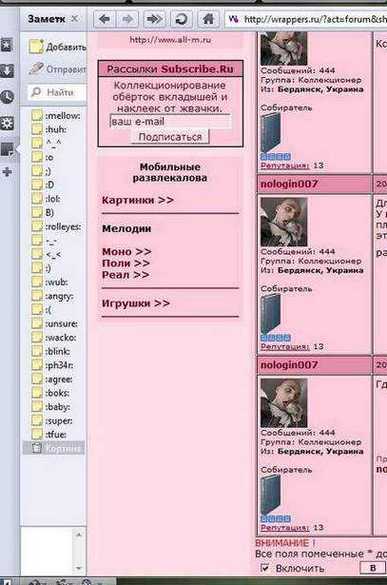Image resolution: width=387 pixels, height=585 pixels.
Task: Open the Downloads panel icon in sidebar
Action: [7, 71]
